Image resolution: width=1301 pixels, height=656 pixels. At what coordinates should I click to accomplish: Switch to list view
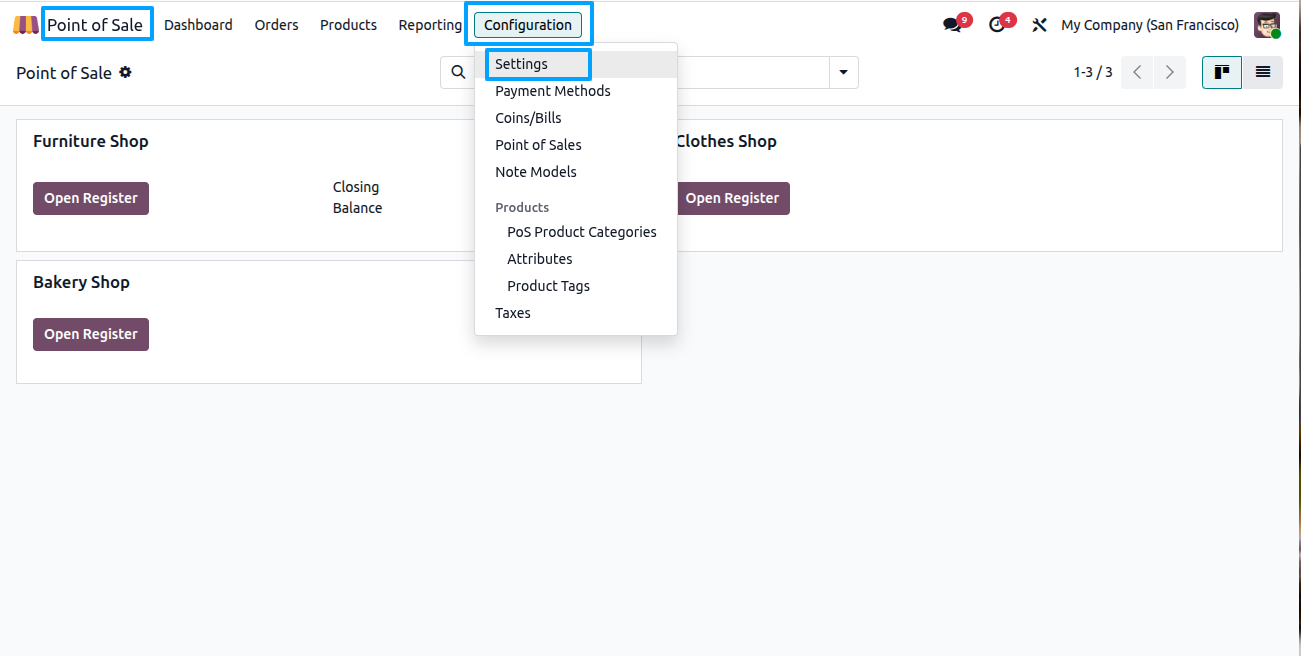(x=1263, y=72)
